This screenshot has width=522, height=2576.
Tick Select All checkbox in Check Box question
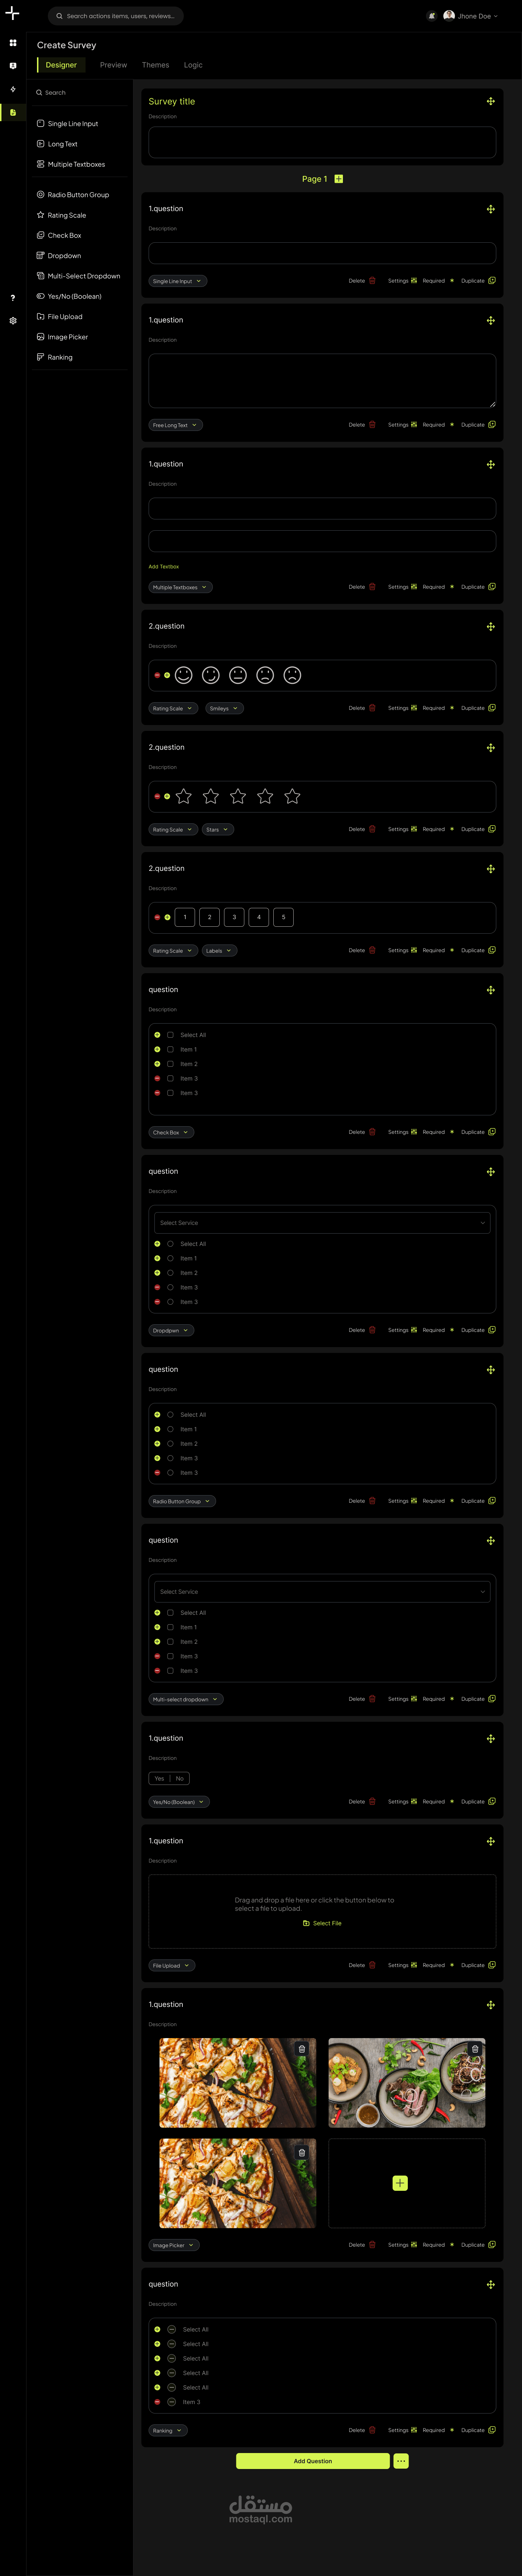point(170,1035)
